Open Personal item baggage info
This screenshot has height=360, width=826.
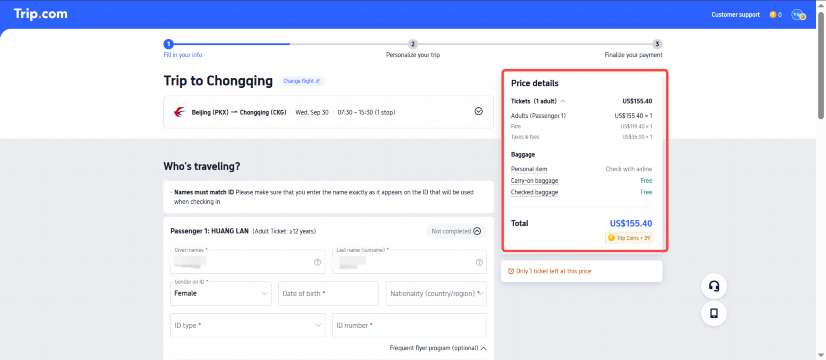(529, 169)
